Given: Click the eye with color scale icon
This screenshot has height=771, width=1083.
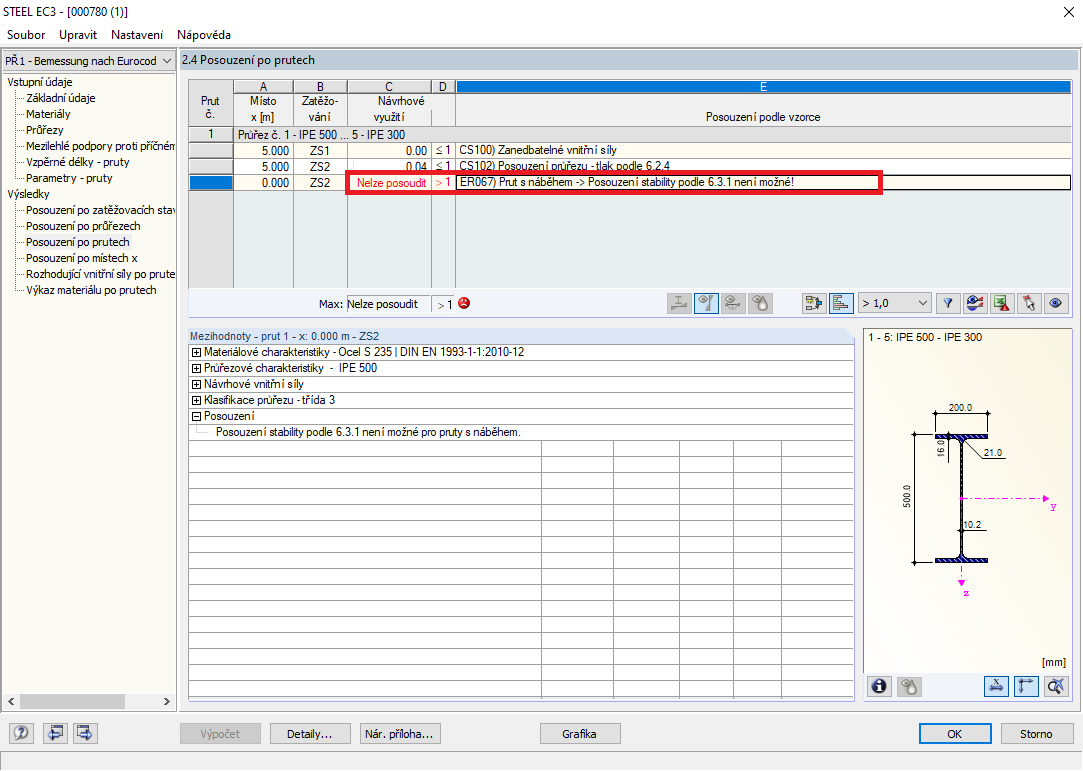Looking at the screenshot, I should click(x=975, y=303).
